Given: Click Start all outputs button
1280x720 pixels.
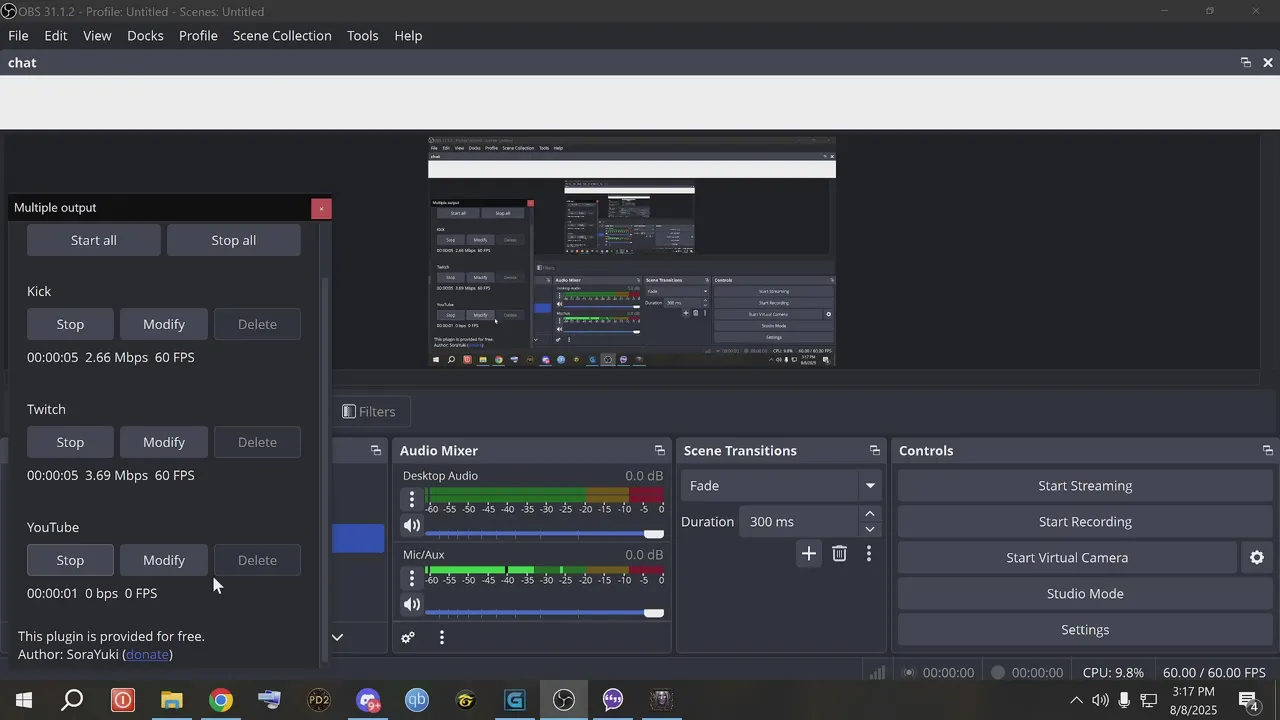Looking at the screenshot, I should [x=94, y=240].
